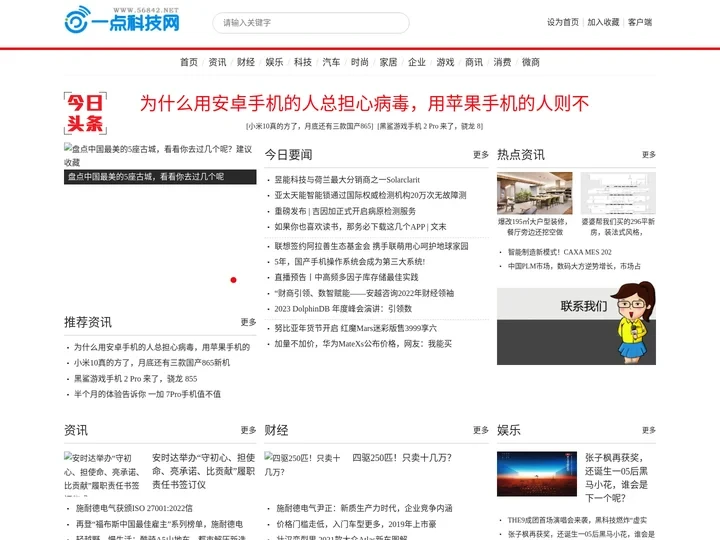This screenshot has height=540, width=720.
Task: Open article 联想签约阿拉善生态基金会
Action: pyautogui.click(x=371, y=246)
